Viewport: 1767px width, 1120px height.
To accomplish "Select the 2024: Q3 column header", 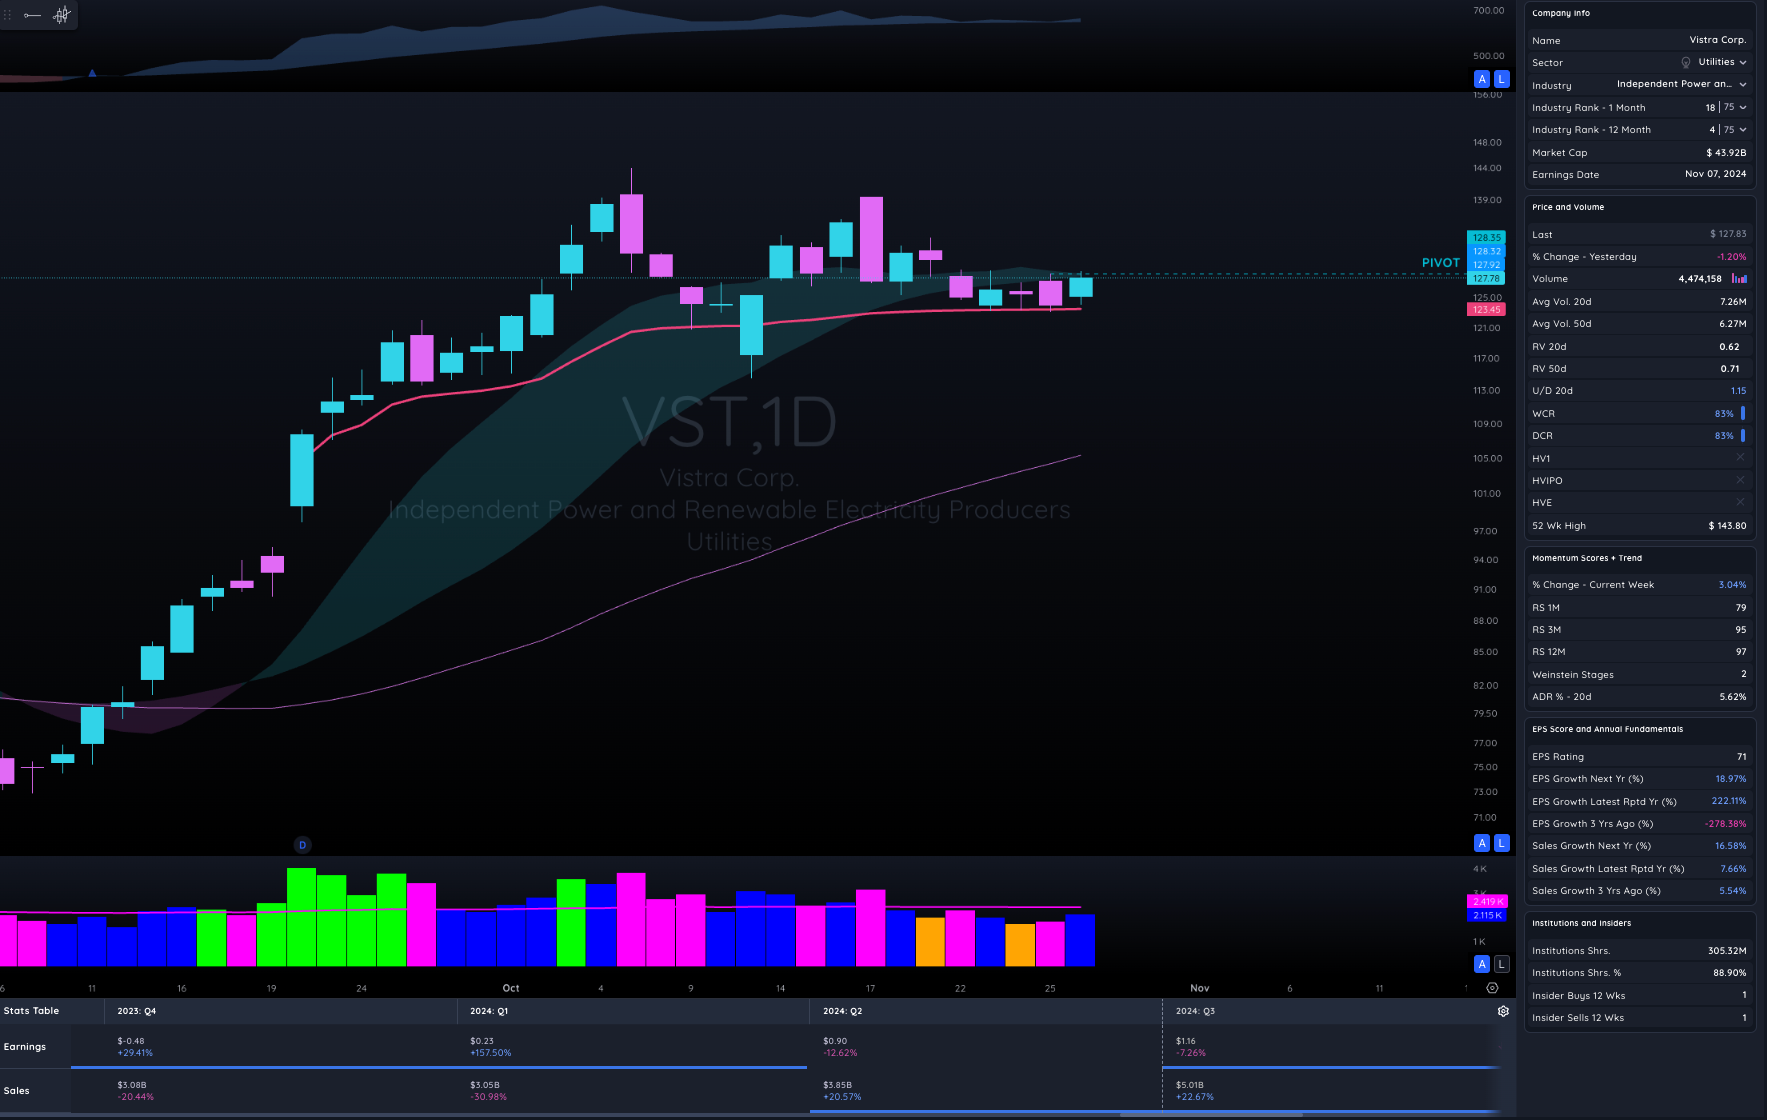I will click(x=1195, y=1011).
